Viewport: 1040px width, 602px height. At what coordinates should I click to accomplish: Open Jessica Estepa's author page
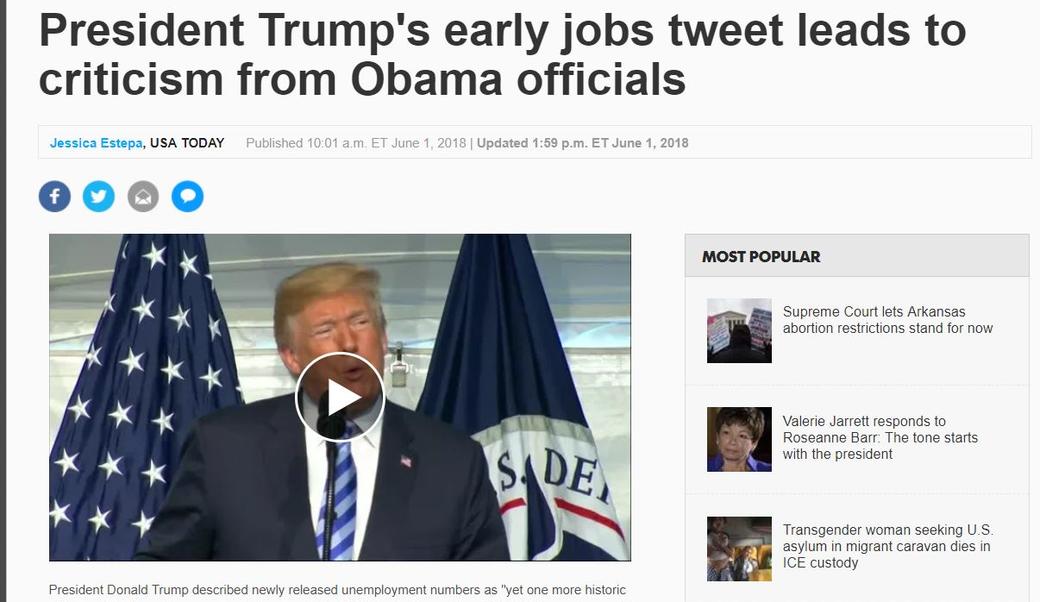[95, 143]
